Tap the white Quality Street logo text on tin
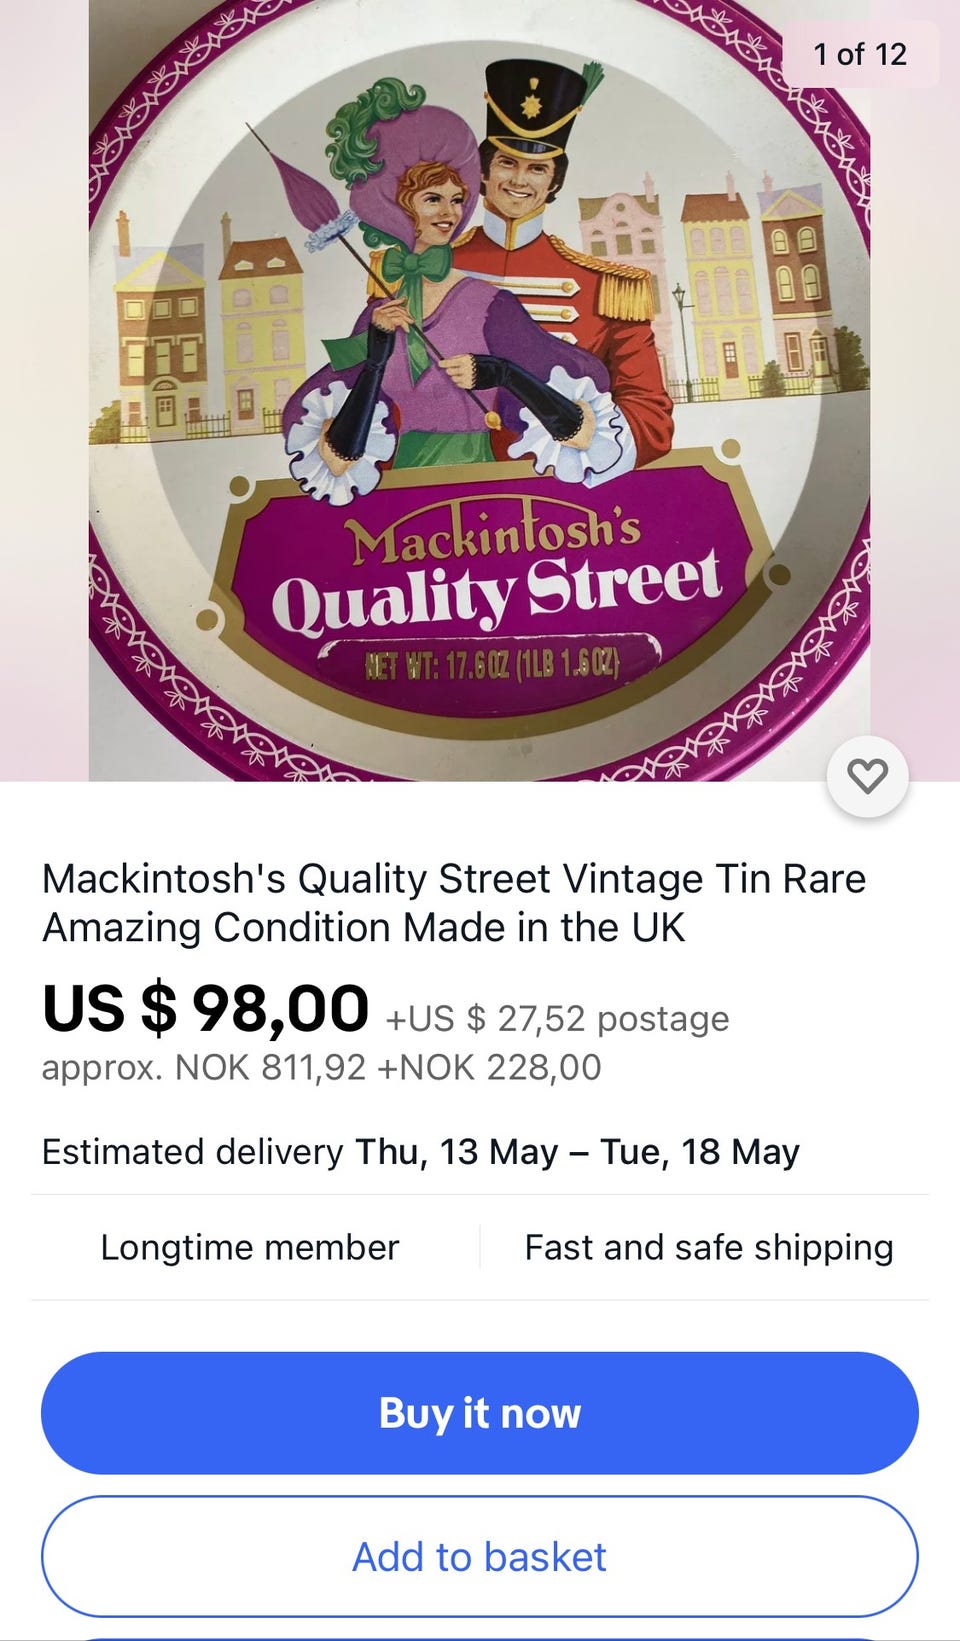This screenshot has width=960, height=1641. click(x=497, y=591)
